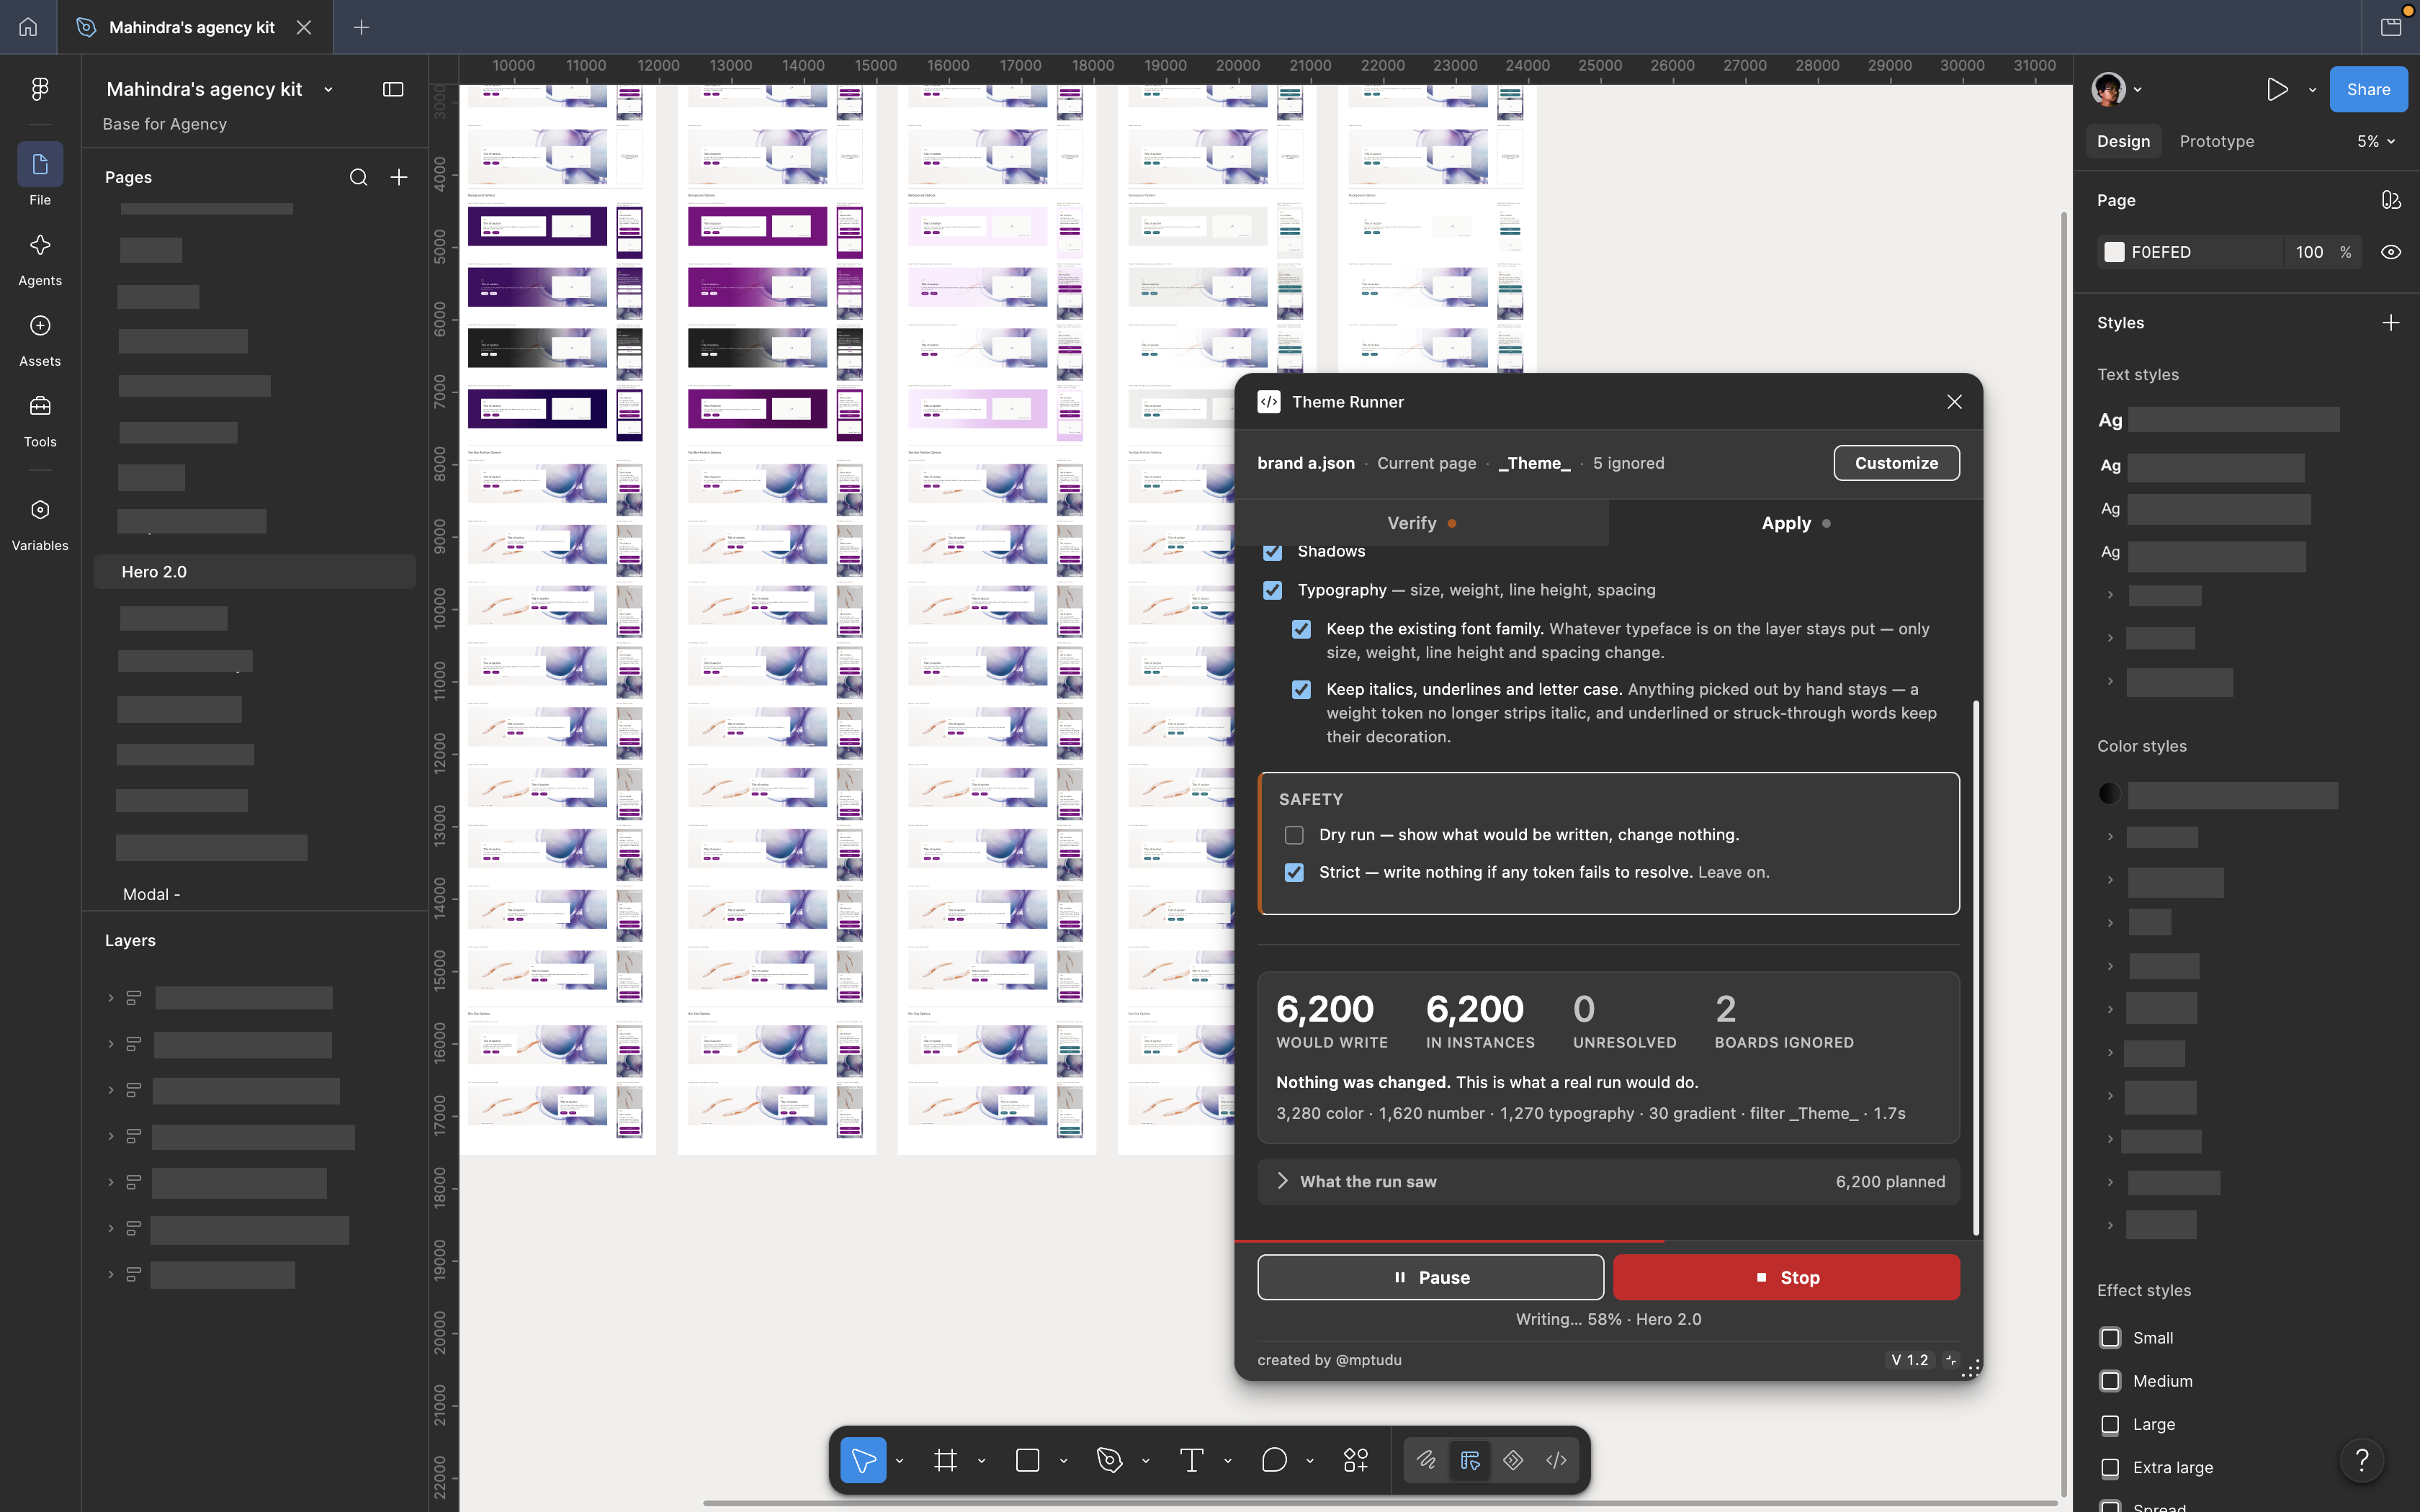The image size is (2420, 1512).
Task: Open the File sidebar panel
Action: point(40,175)
